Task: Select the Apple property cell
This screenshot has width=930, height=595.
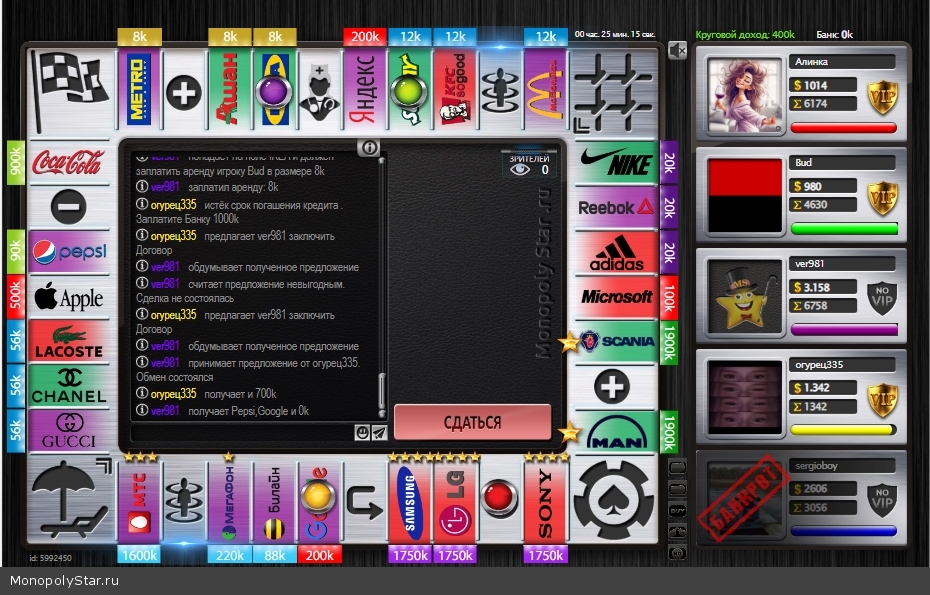Action: 69,297
